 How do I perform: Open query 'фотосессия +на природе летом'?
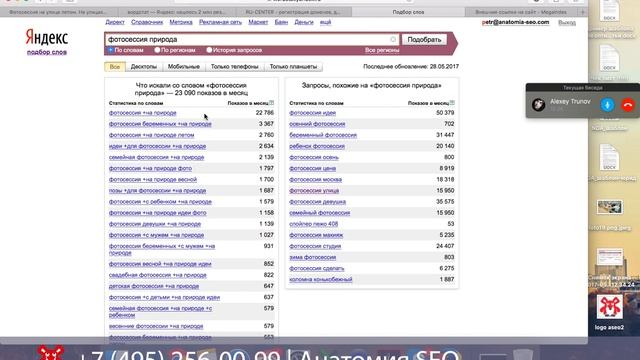pyautogui.click(x=151, y=135)
